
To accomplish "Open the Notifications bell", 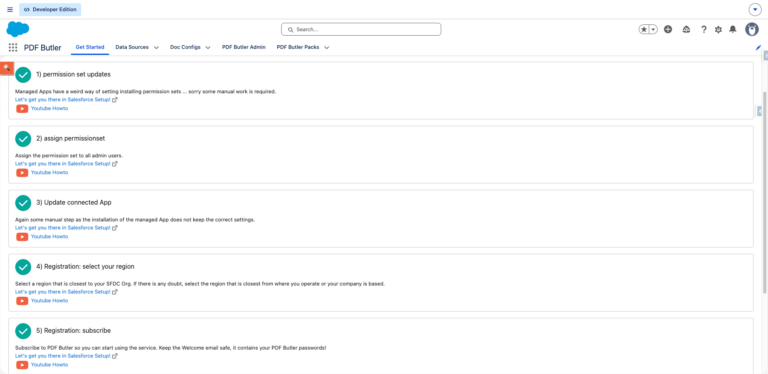I will [733, 29].
